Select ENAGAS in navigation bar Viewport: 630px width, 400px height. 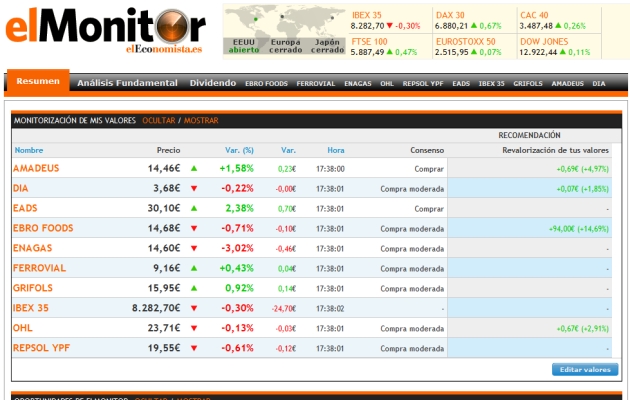pos(358,84)
